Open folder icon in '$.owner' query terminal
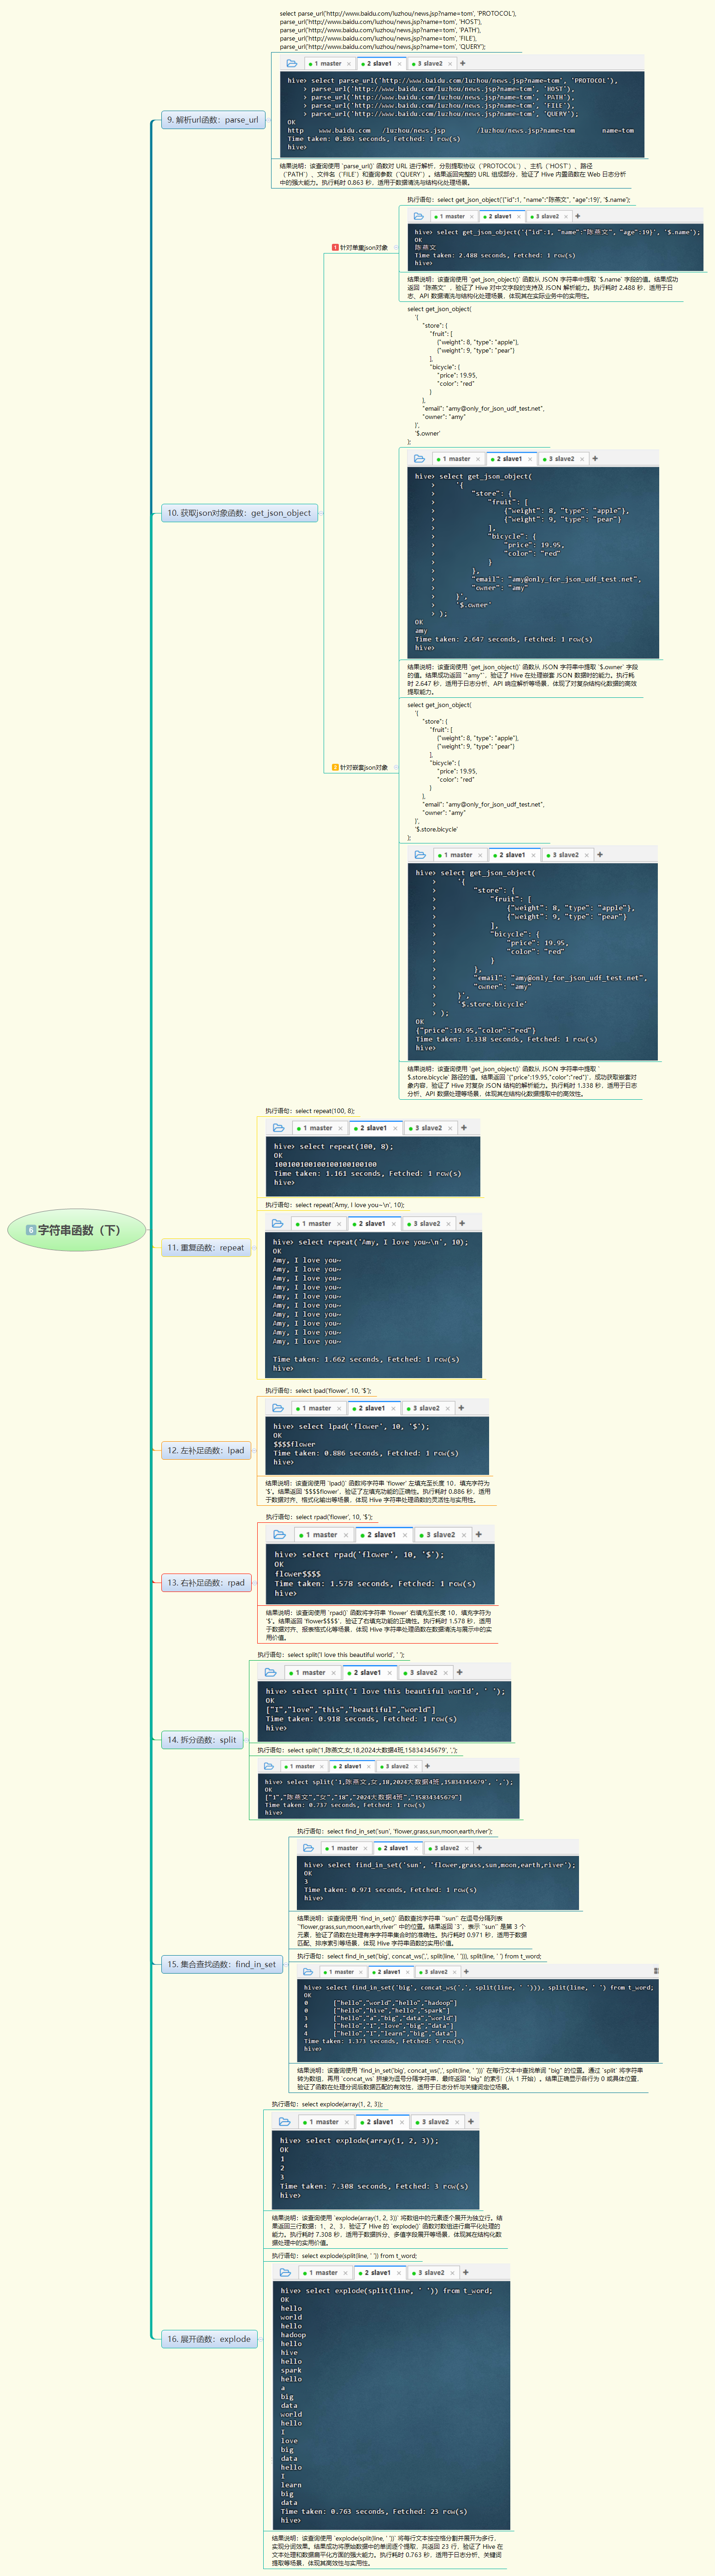The width and height of the screenshot is (715, 2576). click(420, 459)
